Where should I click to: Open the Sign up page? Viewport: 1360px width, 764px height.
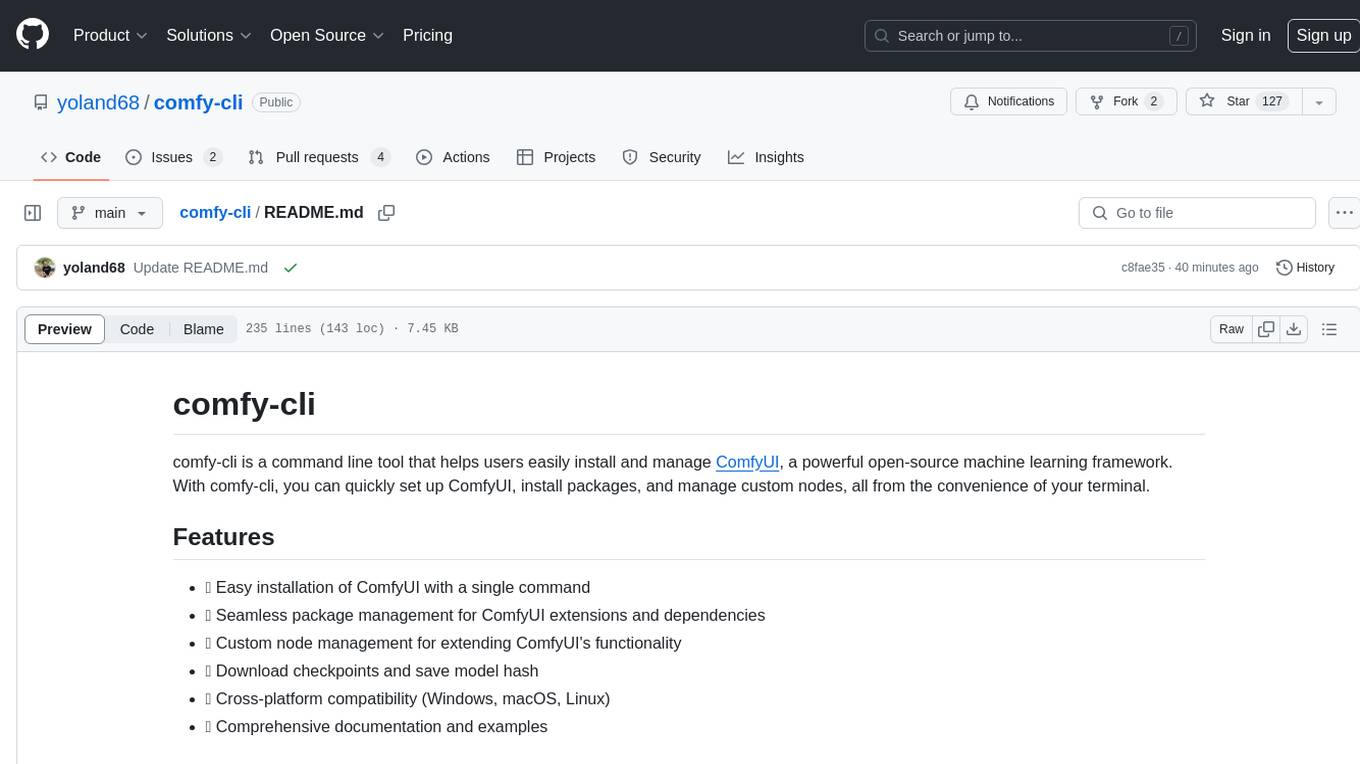[x=1323, y=35]
